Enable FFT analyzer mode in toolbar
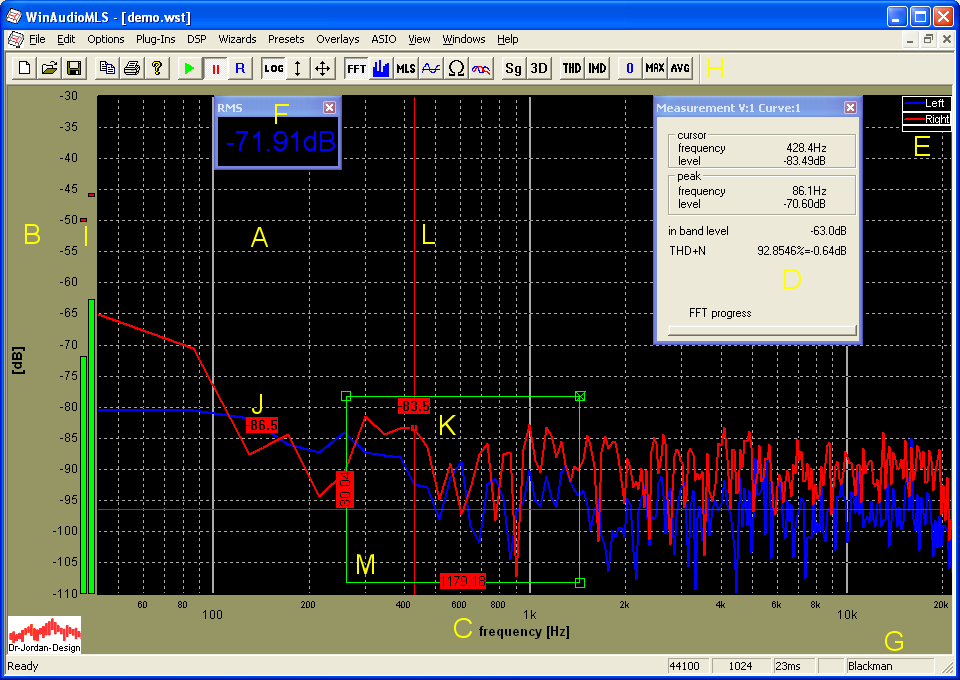 point(355,68)
